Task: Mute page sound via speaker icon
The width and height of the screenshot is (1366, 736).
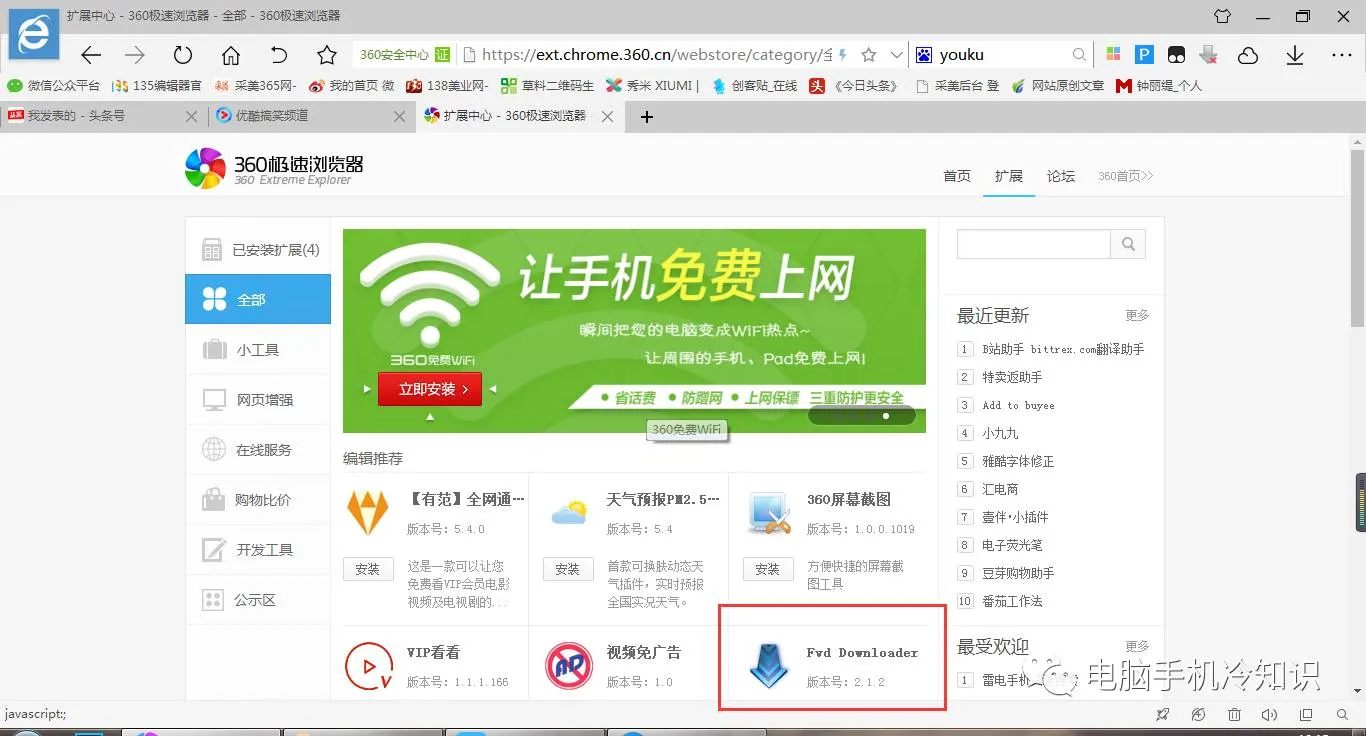Action: (1270, 715)
